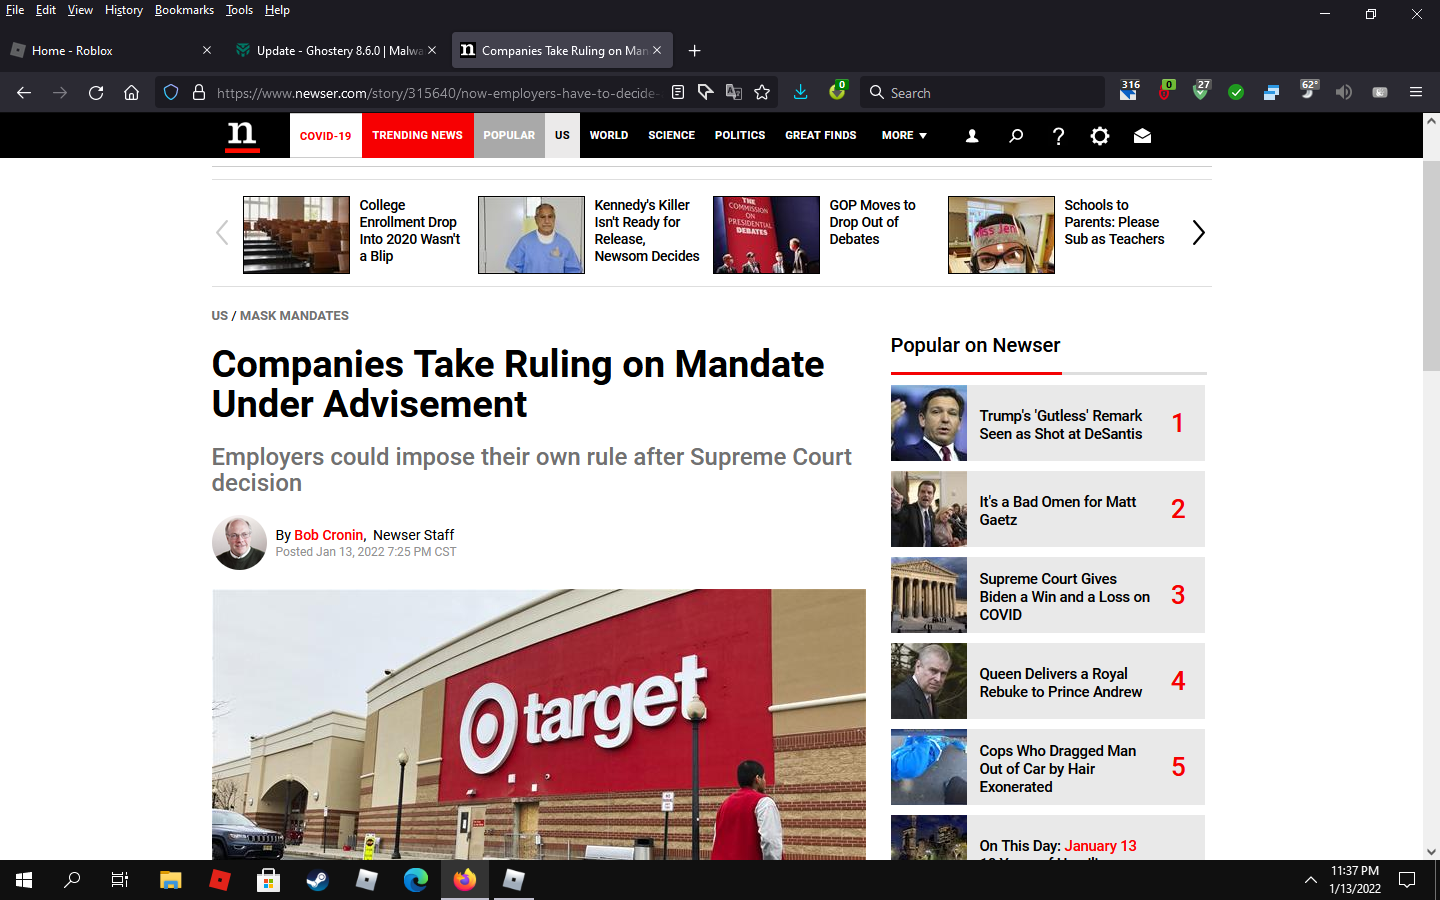Click the page vertical scrollbar thumb
Image resolution: width=1440 pixels, height=900 pixels.
click(1431, 265)
